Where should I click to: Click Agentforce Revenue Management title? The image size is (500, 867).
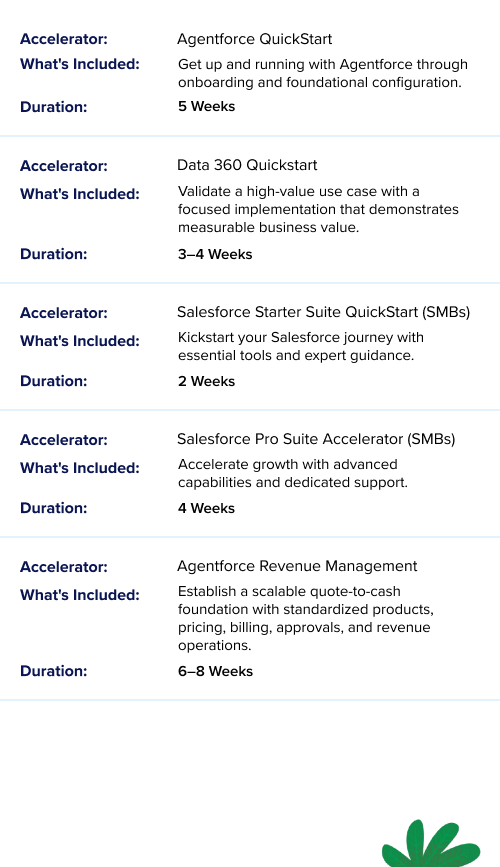click(x=297, y=566)
